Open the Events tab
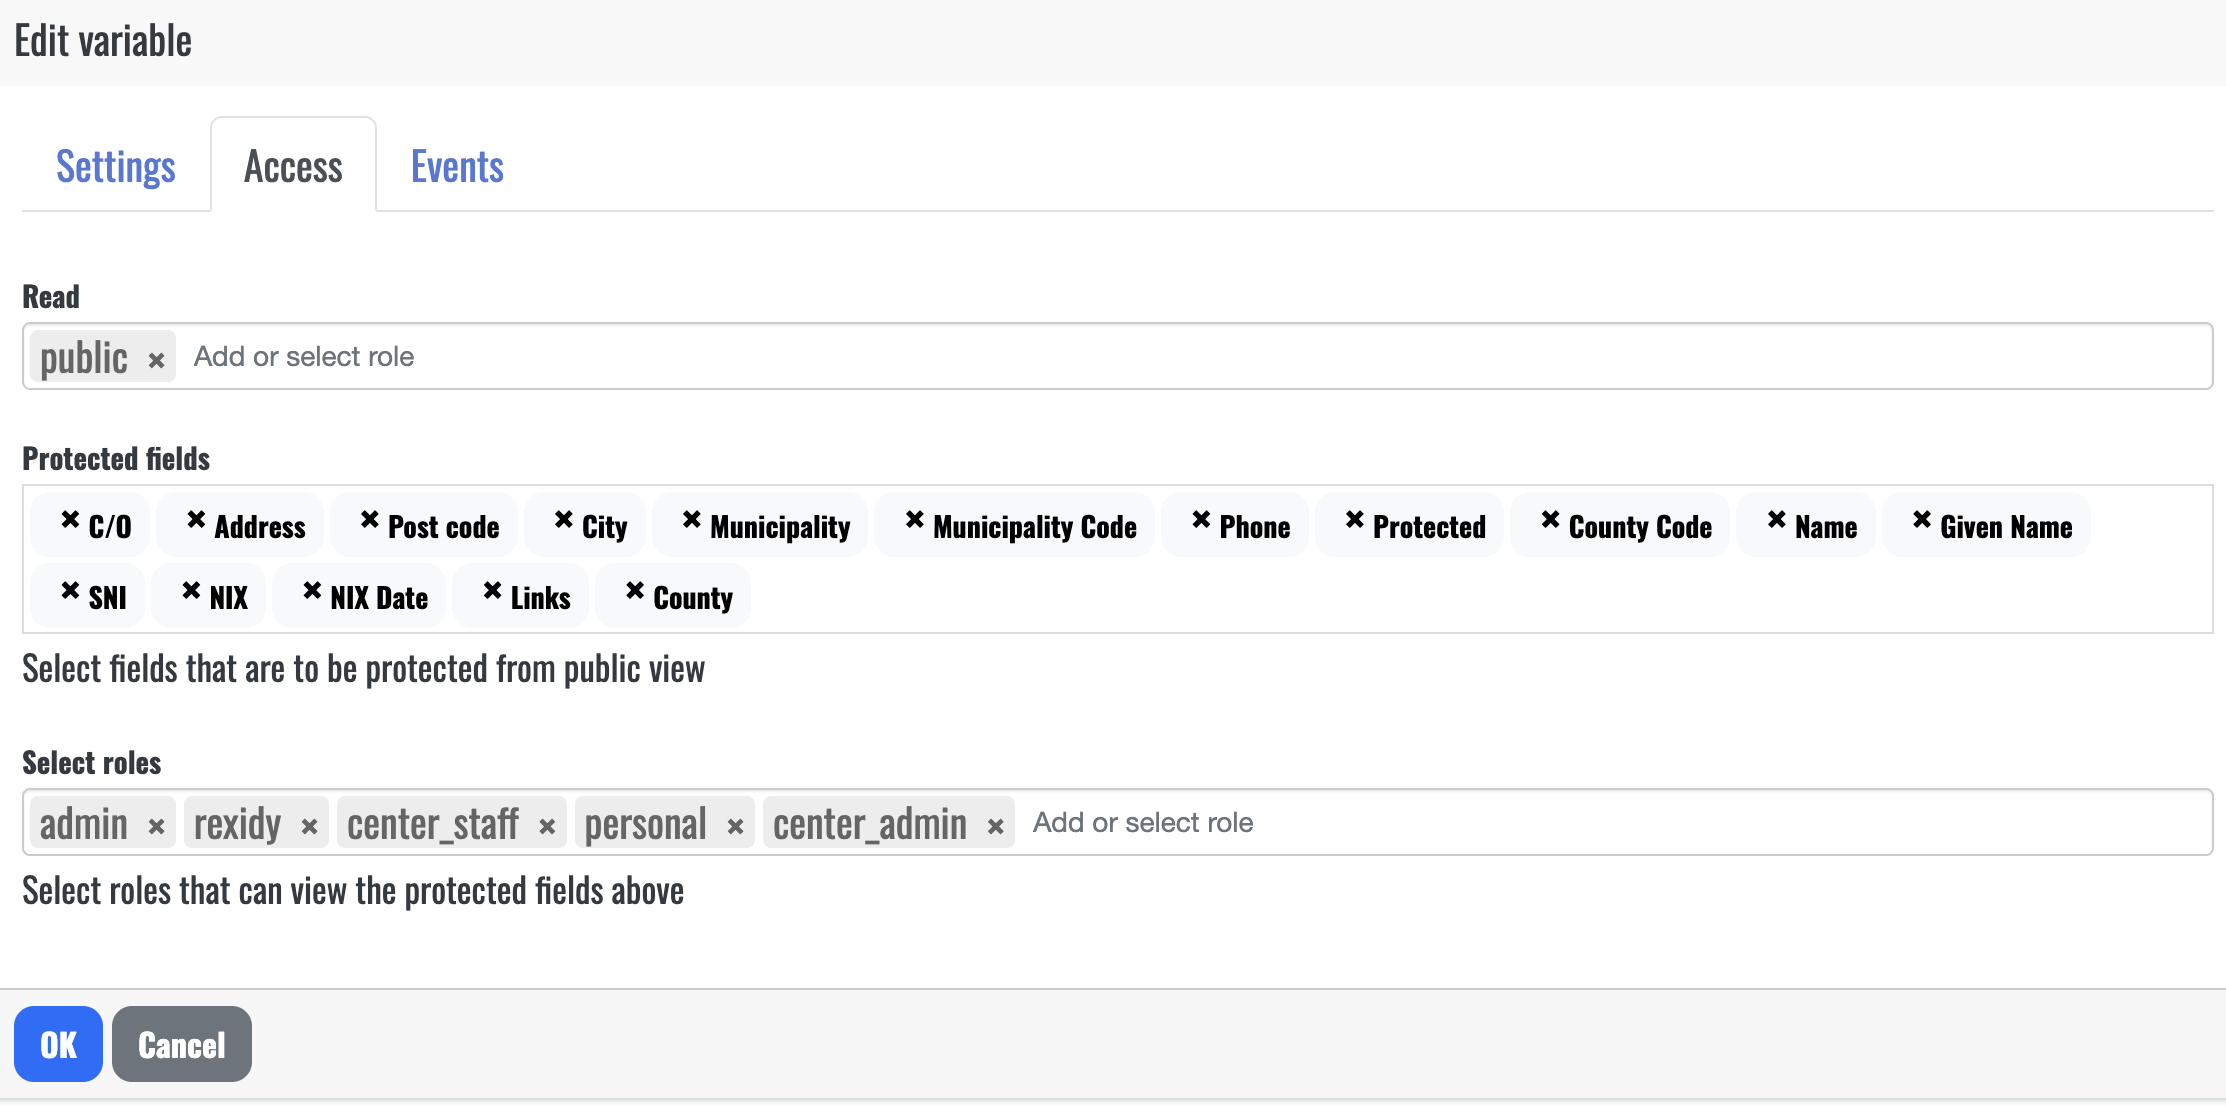 (x=457, y=167)
